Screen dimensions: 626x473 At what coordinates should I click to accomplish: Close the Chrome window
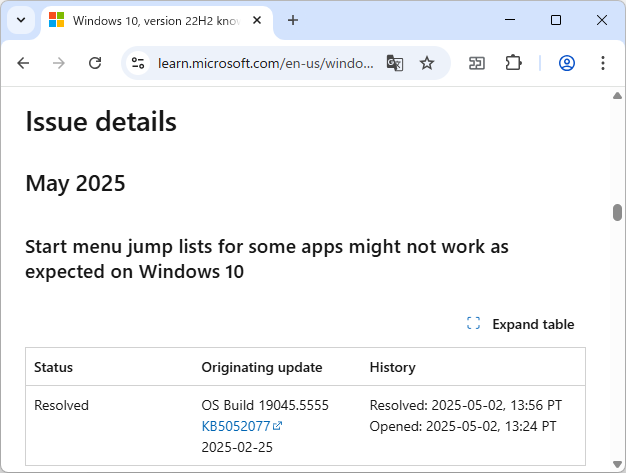point(602,20)
